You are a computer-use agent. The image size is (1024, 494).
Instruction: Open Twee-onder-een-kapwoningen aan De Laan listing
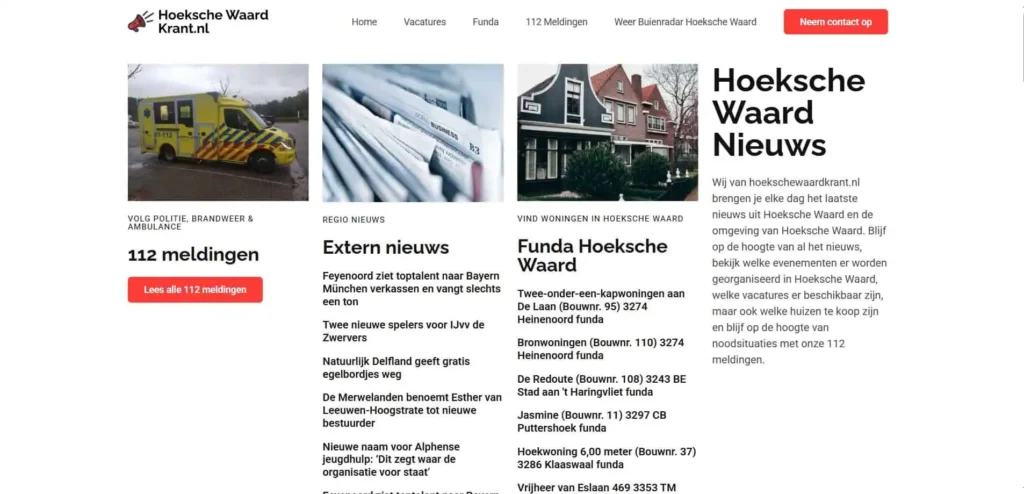601,306
